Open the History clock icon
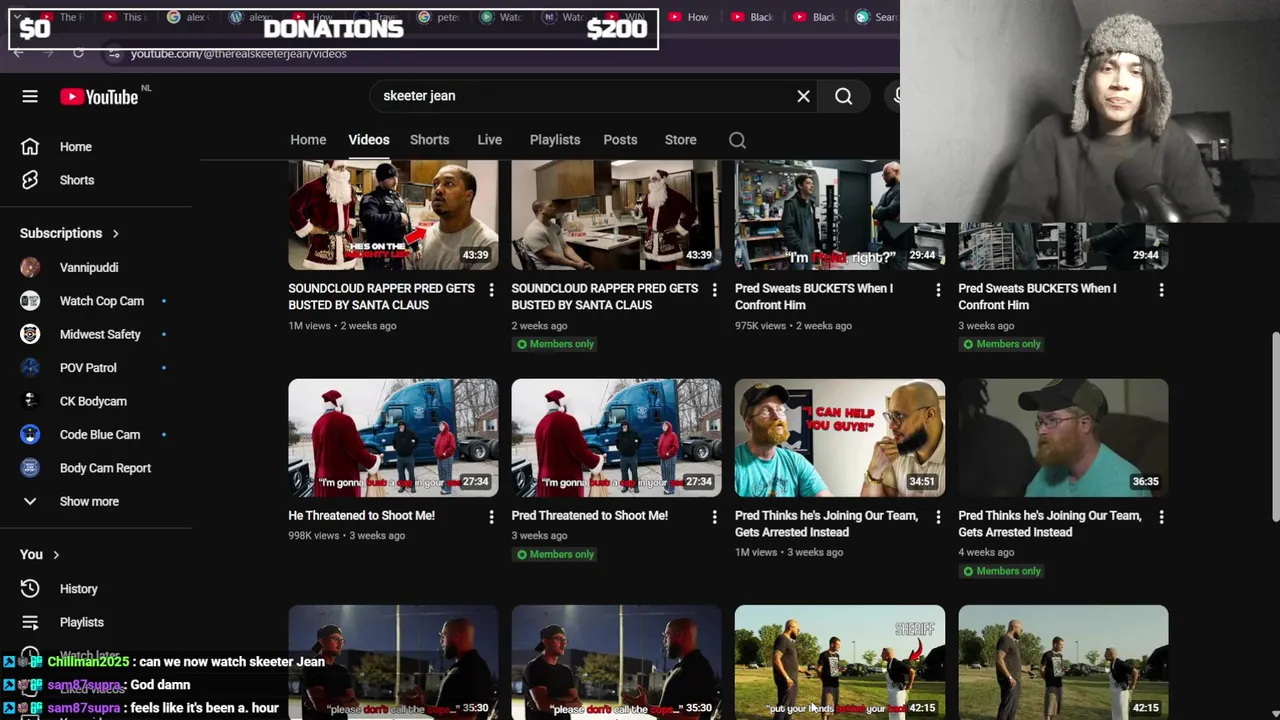Image resolution: width=1280 pixels, height=720 pixels. click(x=30, y=589)
